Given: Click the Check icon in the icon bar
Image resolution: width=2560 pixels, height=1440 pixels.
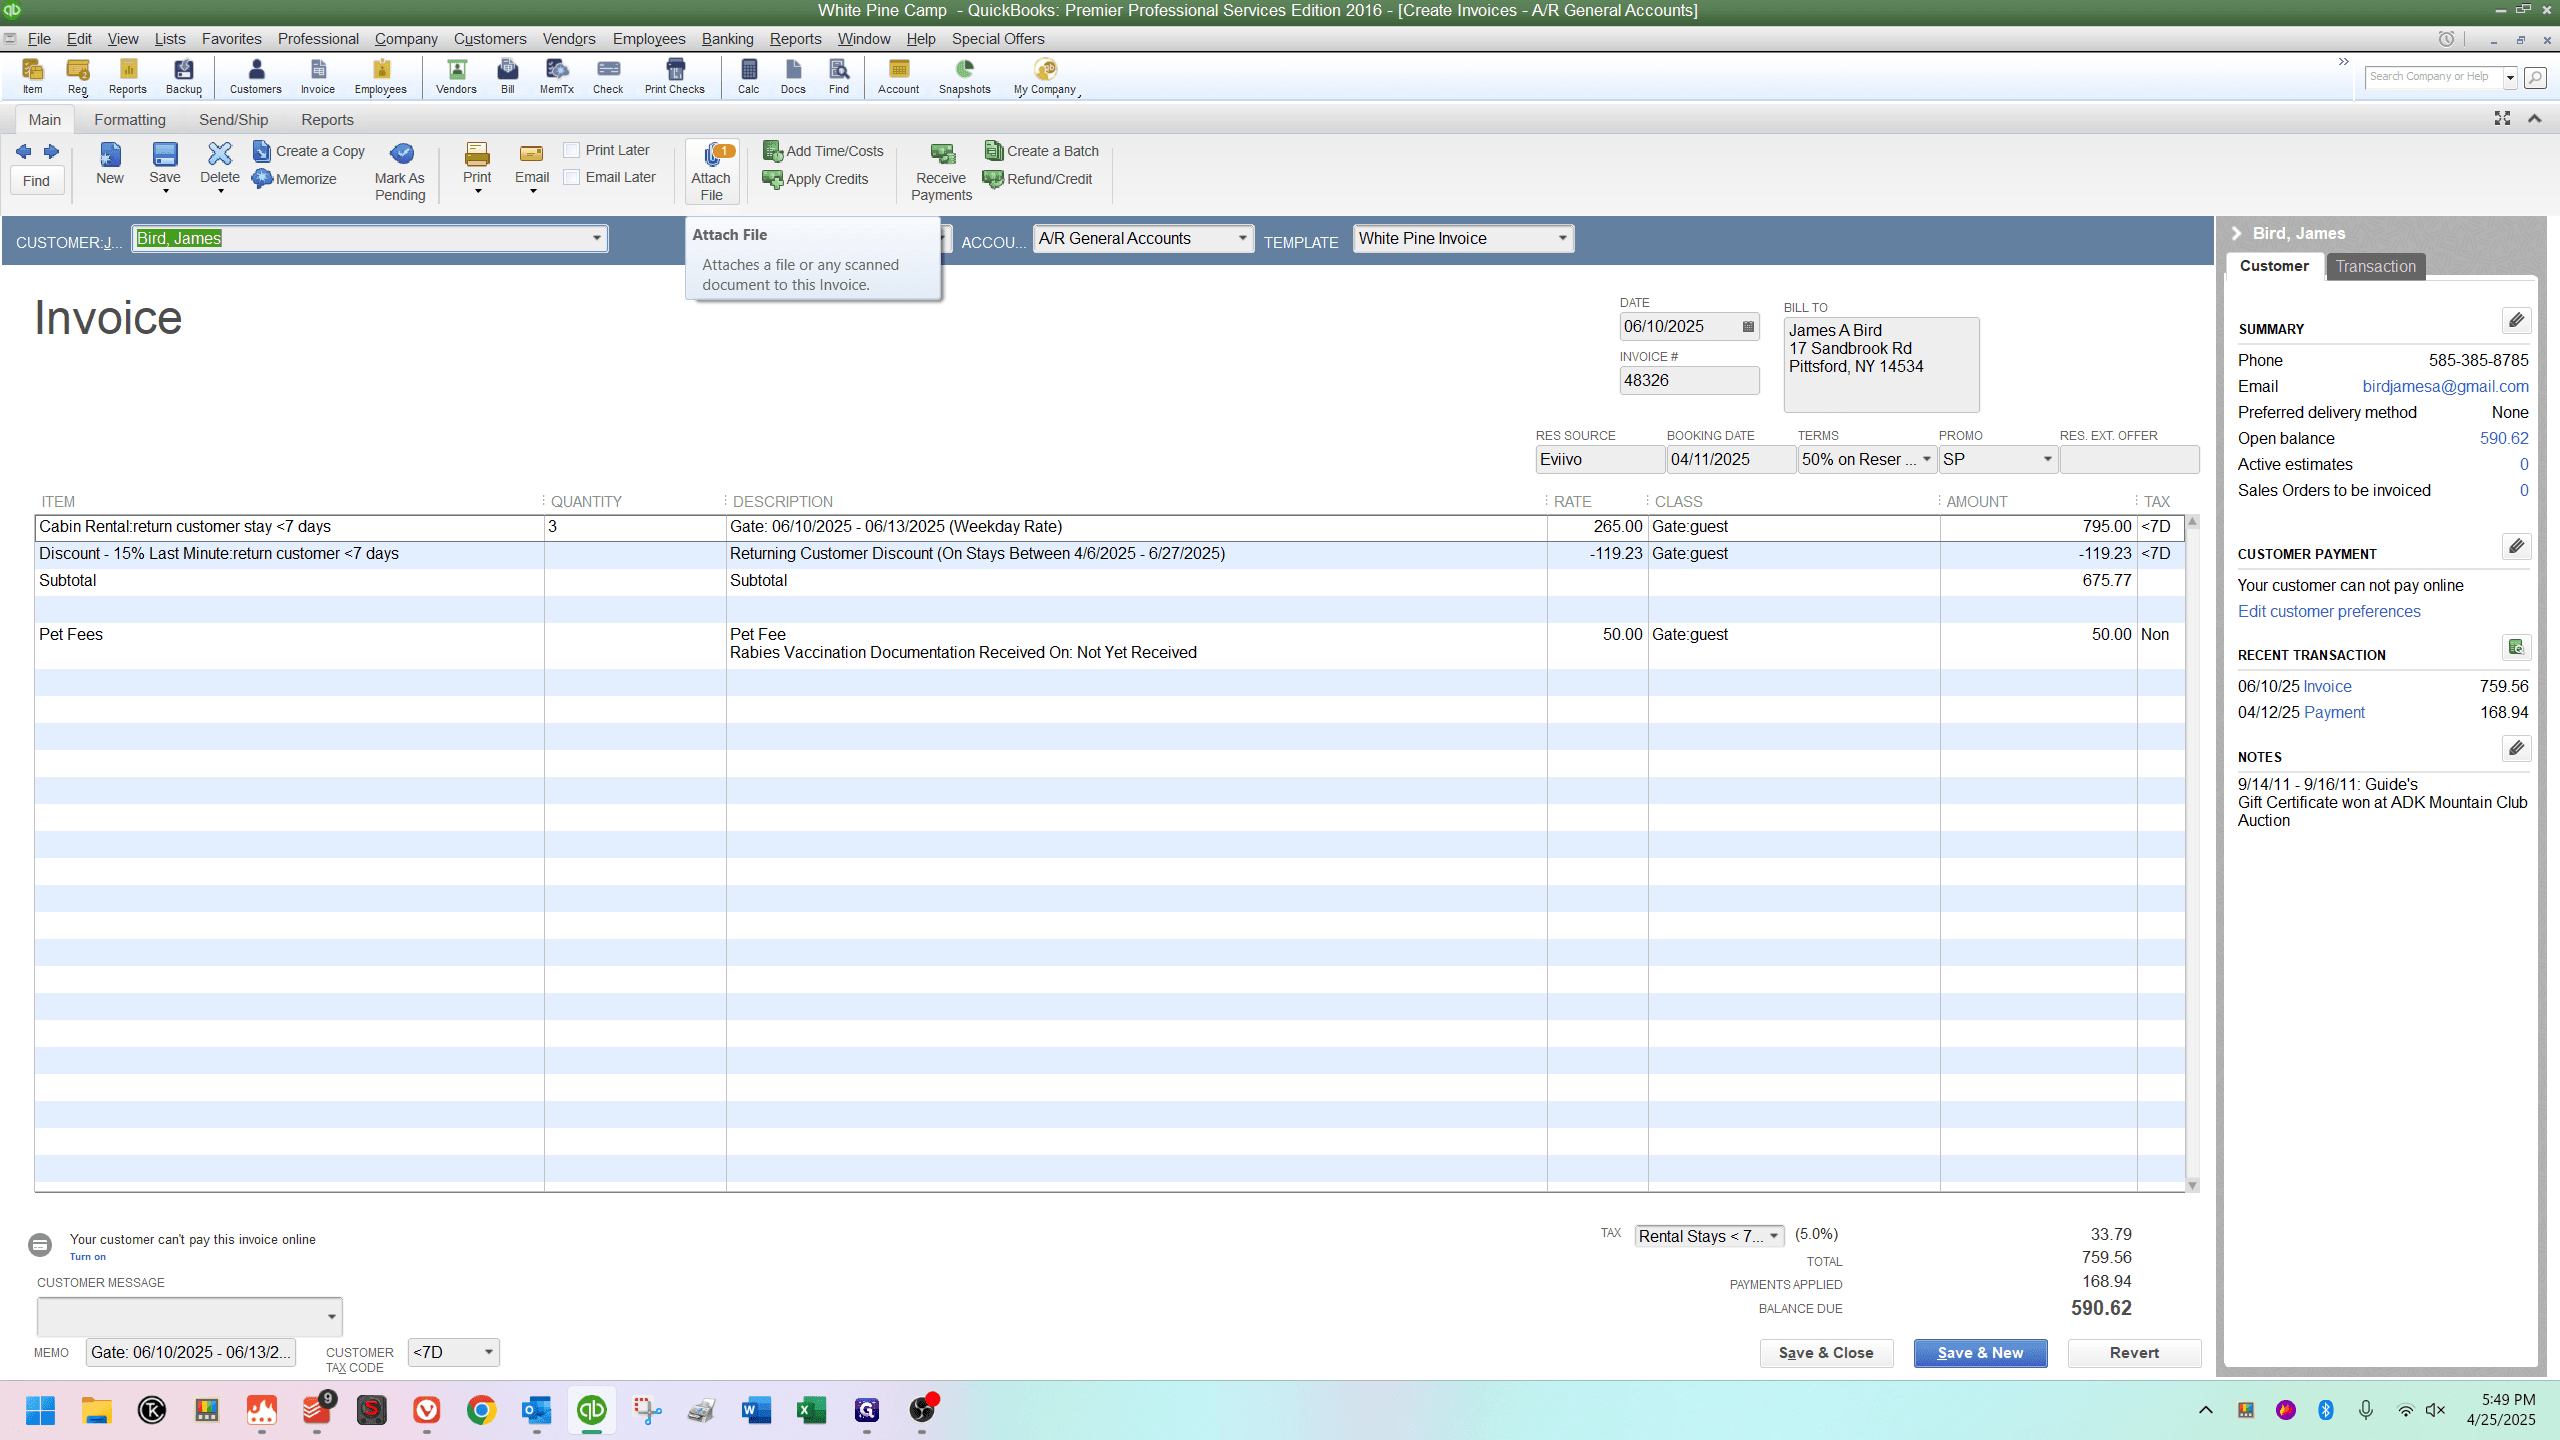Looking at the screenshot, I should click(x=608, y=76).
